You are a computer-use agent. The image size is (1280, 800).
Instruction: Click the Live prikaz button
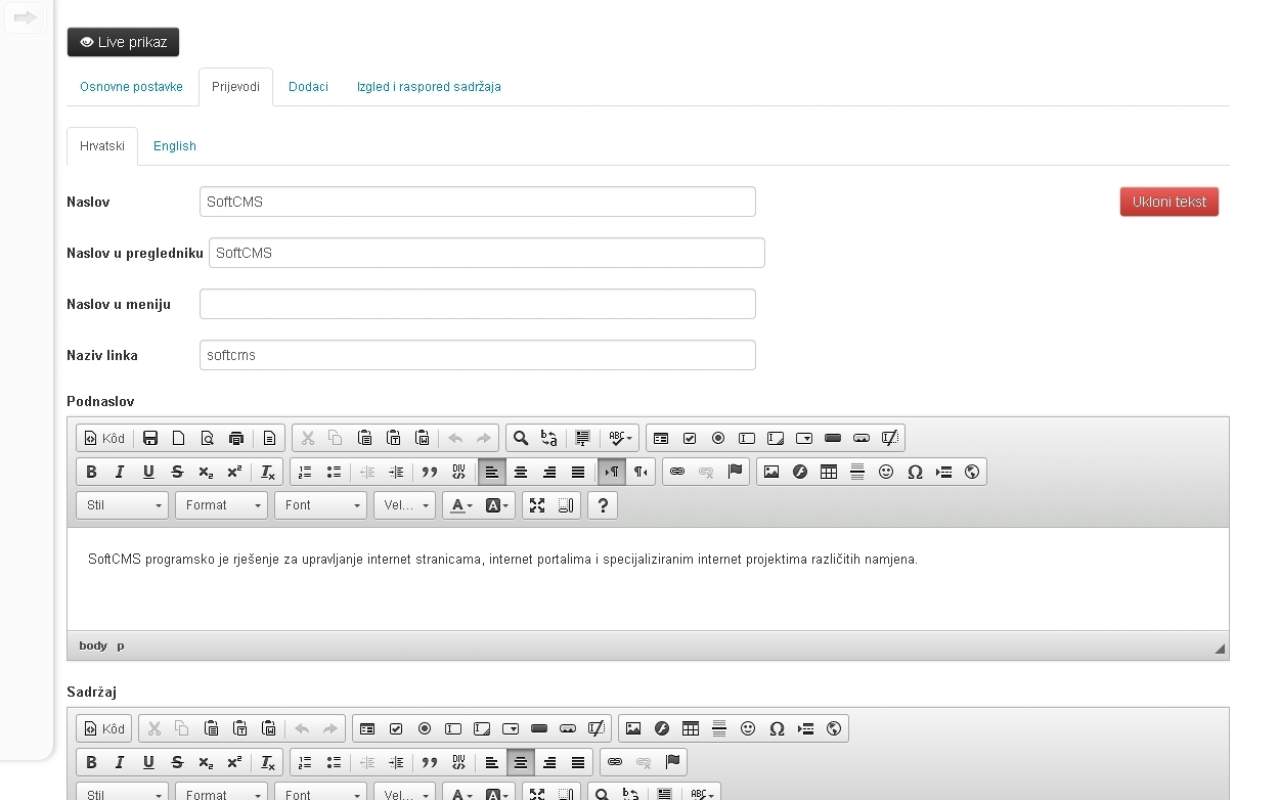tap(123, 42)
